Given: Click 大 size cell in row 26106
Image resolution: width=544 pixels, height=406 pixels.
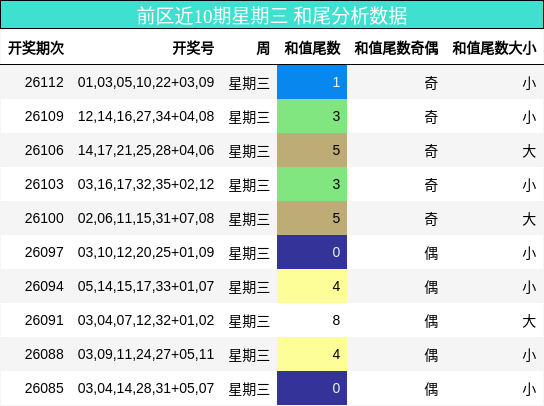Looking at the screenshot, I should (529, 151).
